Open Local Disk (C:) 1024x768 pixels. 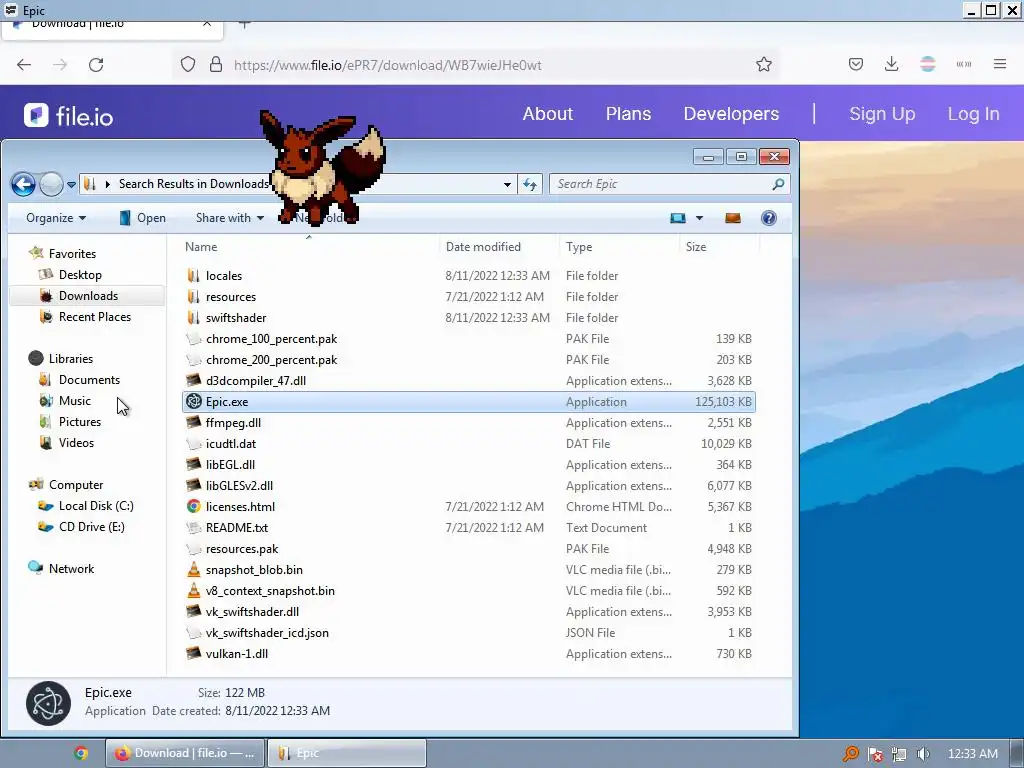96,506
